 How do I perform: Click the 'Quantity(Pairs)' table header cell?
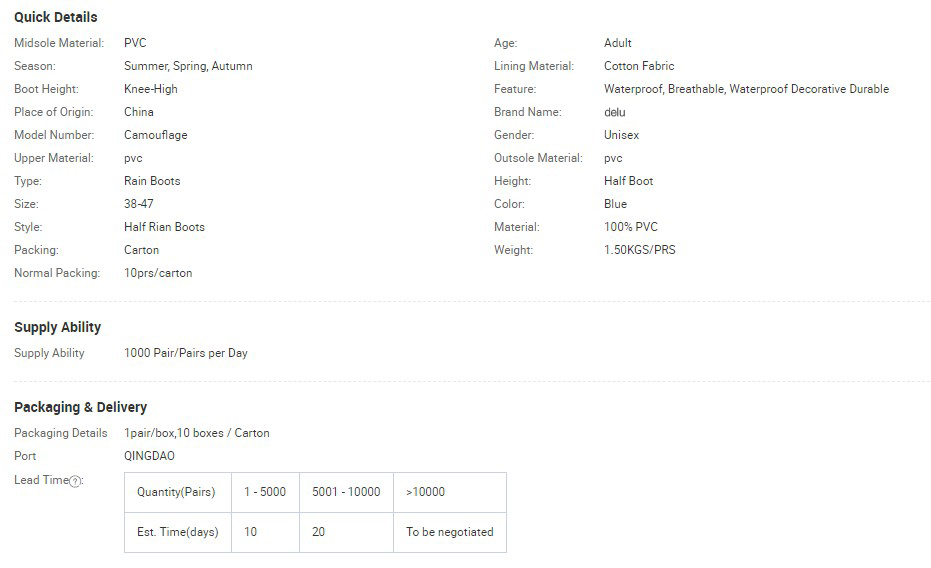[x=176, y=492]
